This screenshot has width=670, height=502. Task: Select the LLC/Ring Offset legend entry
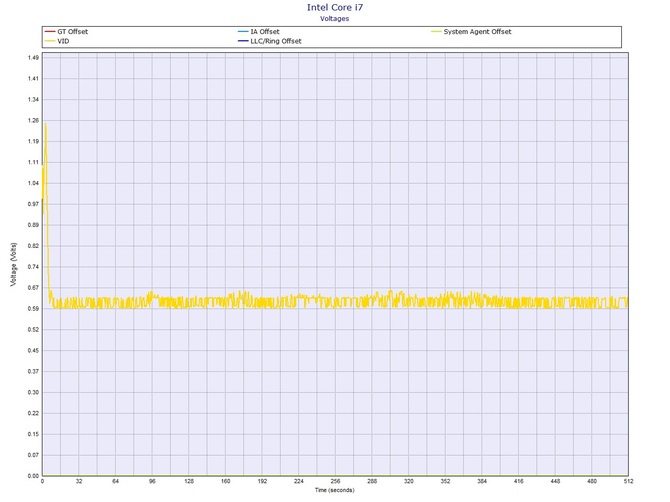click(270, 41)
